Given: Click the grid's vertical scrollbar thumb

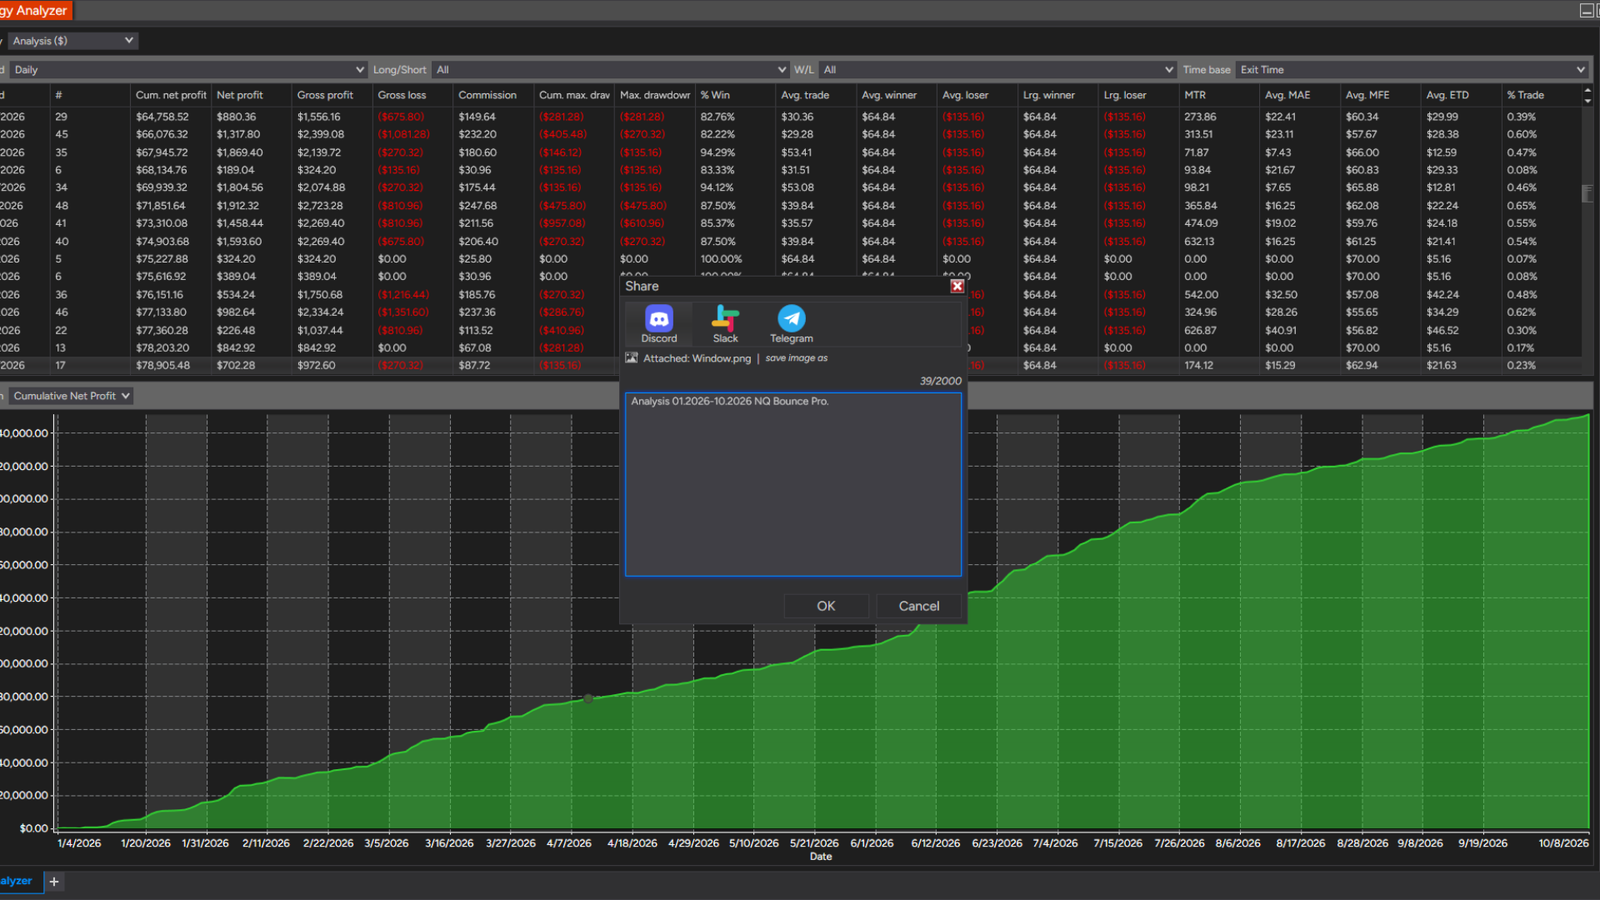Looking at the screenshot, I should coord(1587,194).
